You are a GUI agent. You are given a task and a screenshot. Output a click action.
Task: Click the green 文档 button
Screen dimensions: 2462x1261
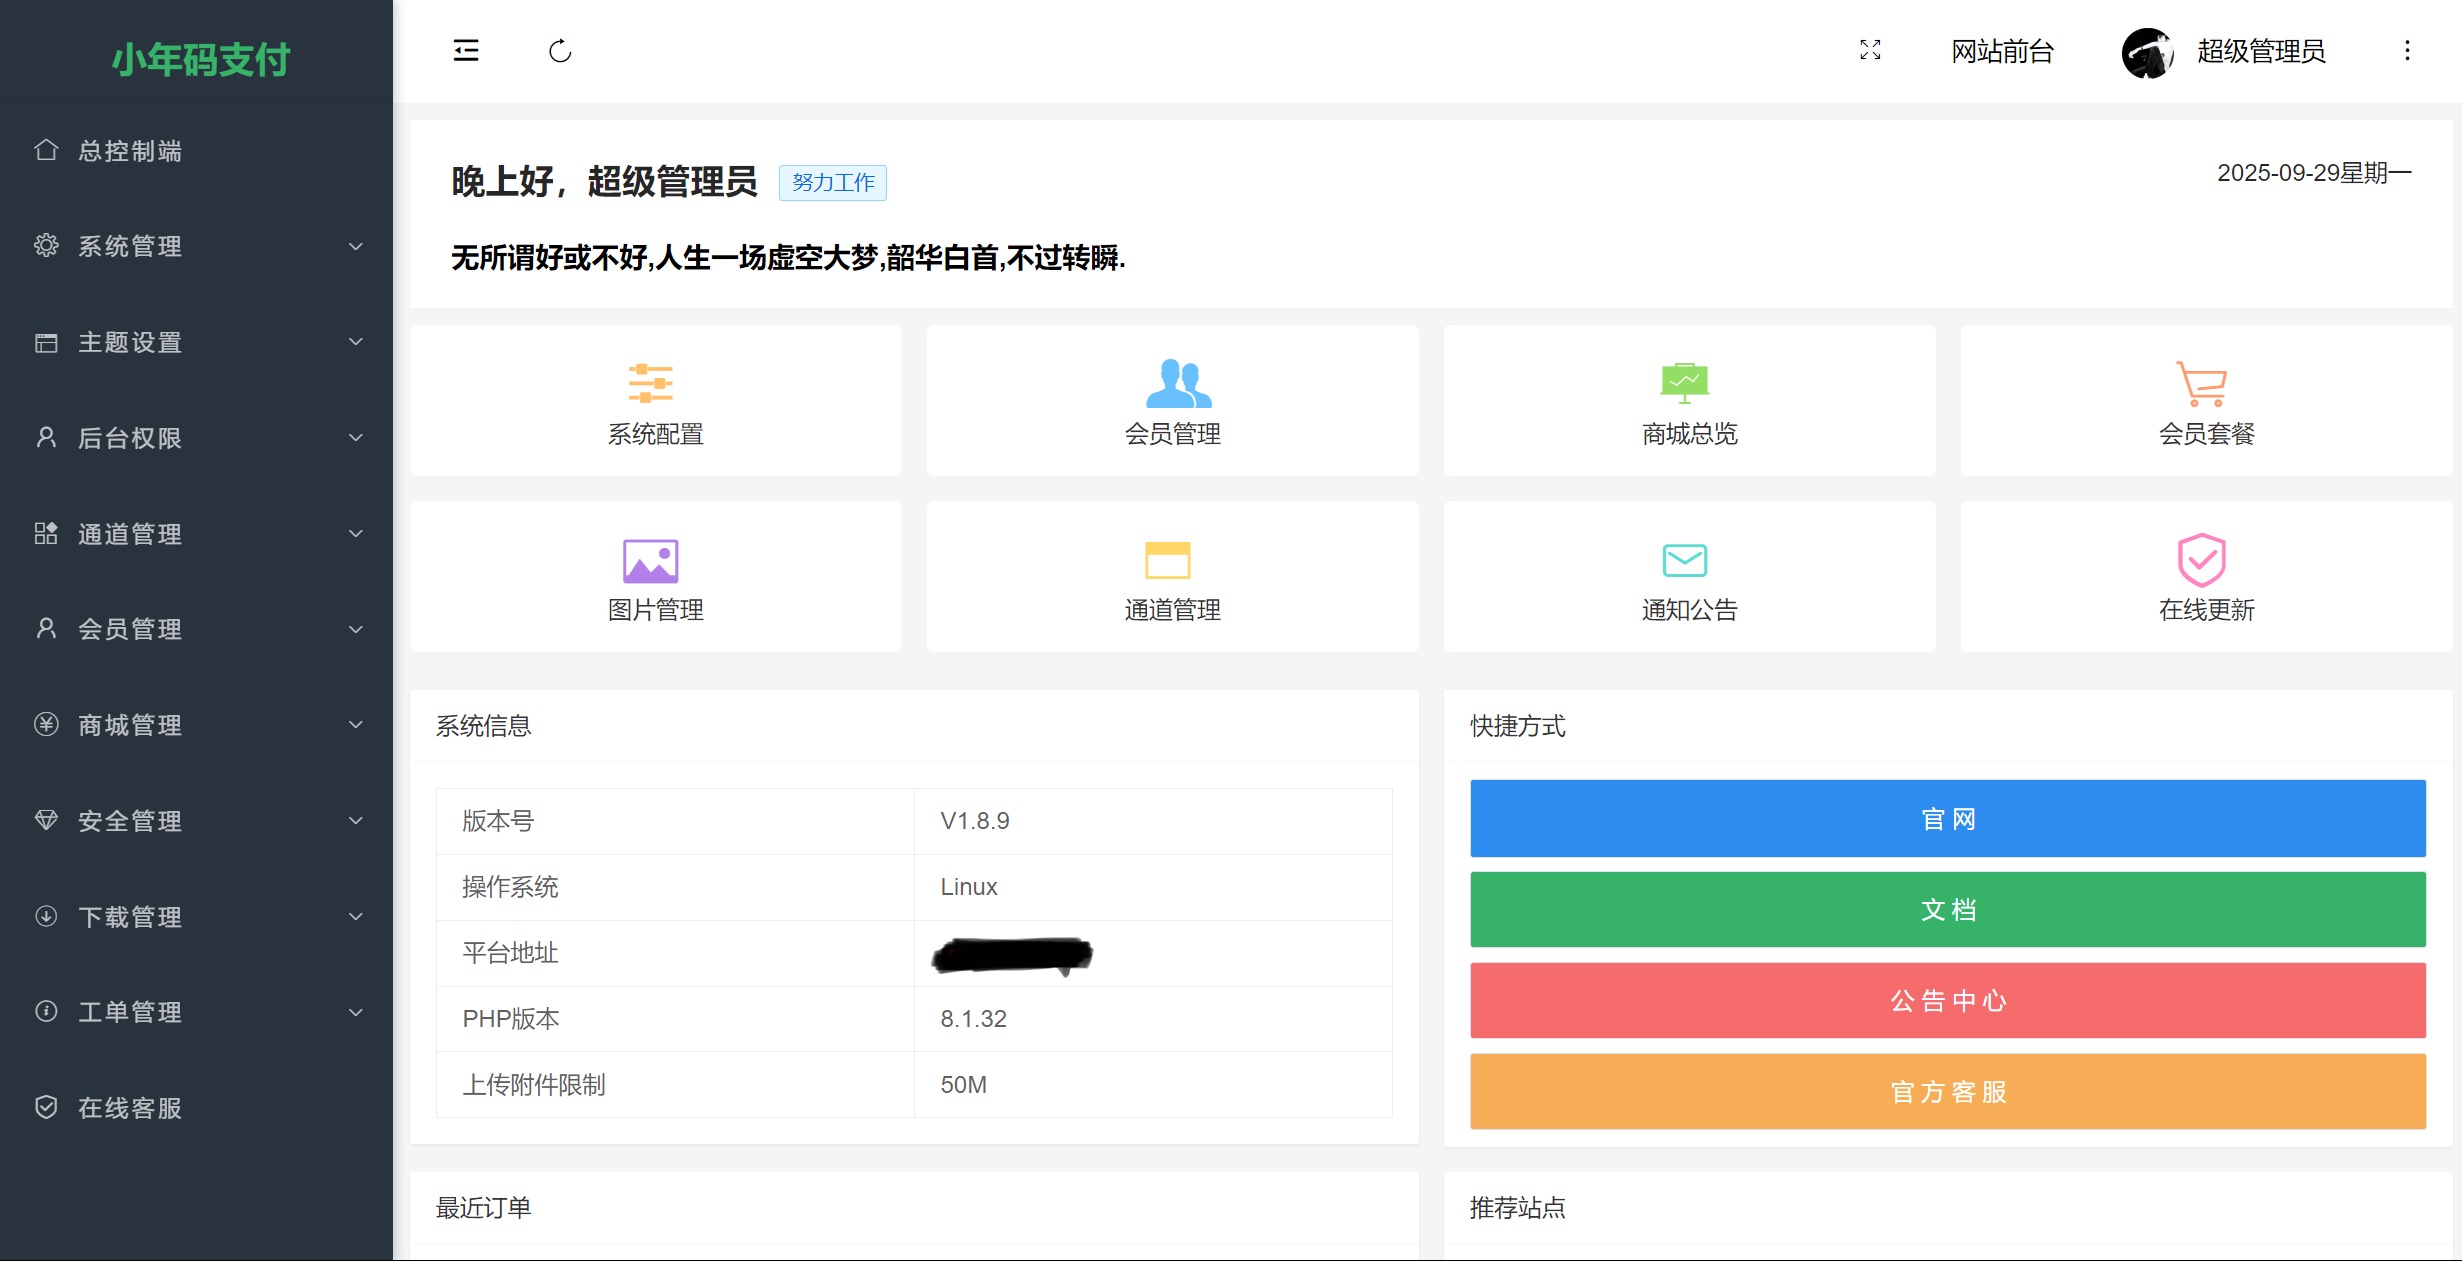click(x=1947, y=909)
